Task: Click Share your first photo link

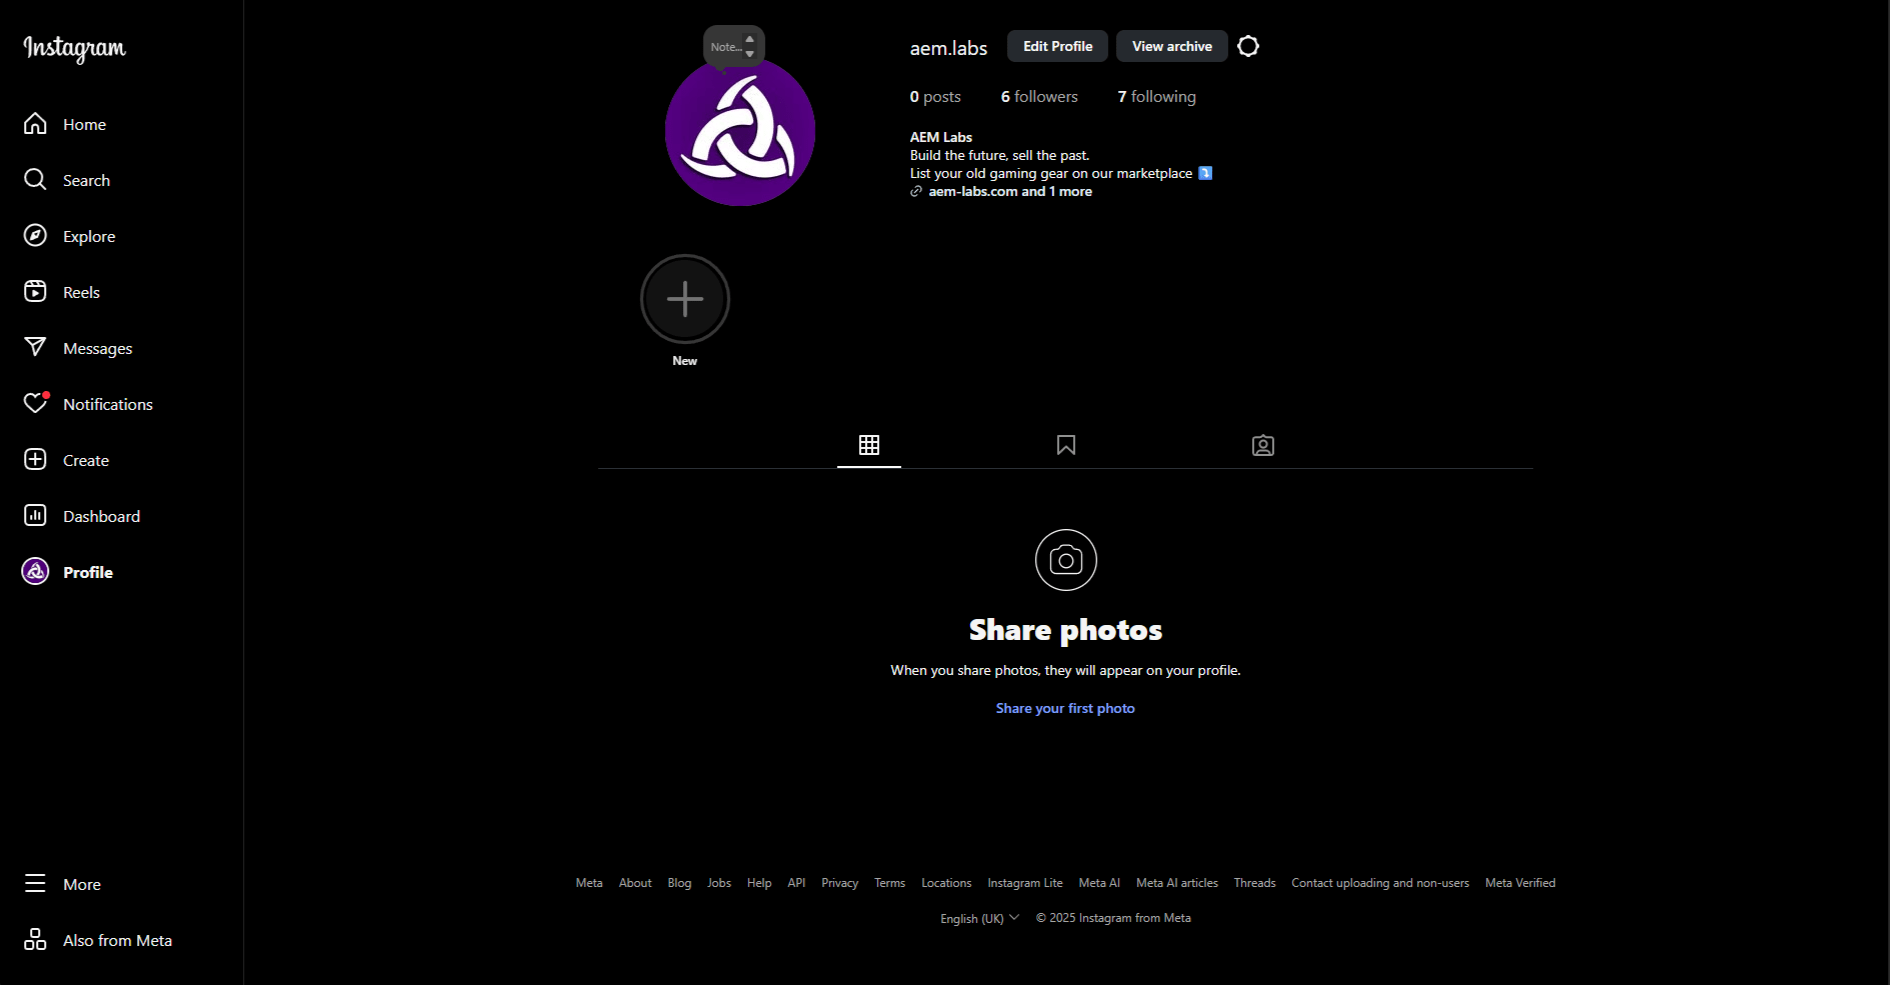Action: [1065, 708]
